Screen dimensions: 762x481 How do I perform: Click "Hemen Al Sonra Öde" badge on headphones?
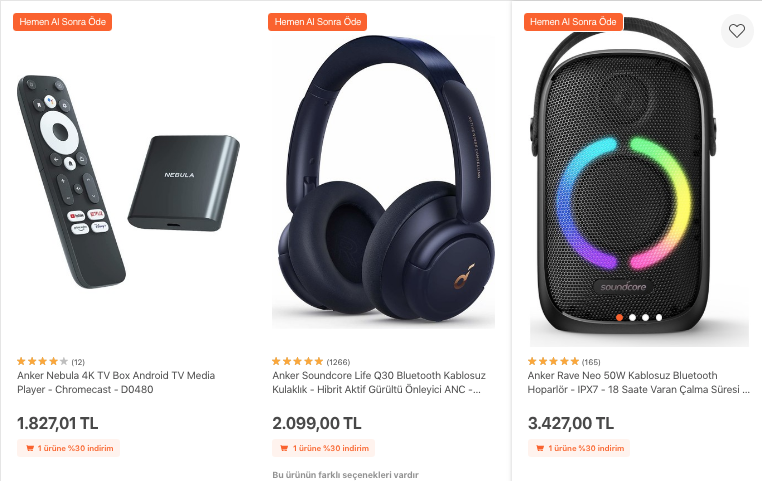pyautogui.click(x=318, y=21)
